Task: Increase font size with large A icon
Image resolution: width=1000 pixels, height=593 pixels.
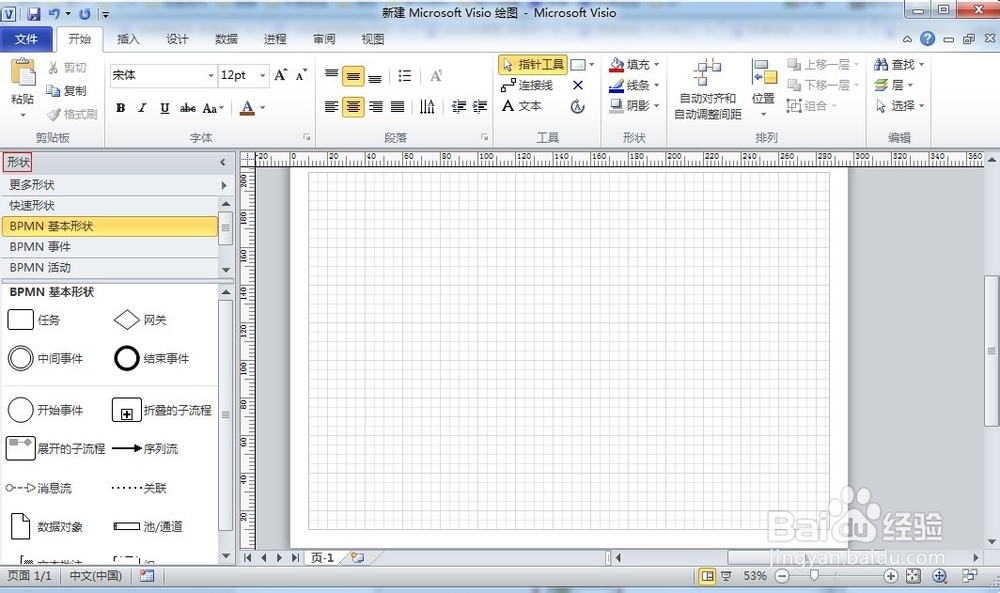Action: click(x=281, y=75)
